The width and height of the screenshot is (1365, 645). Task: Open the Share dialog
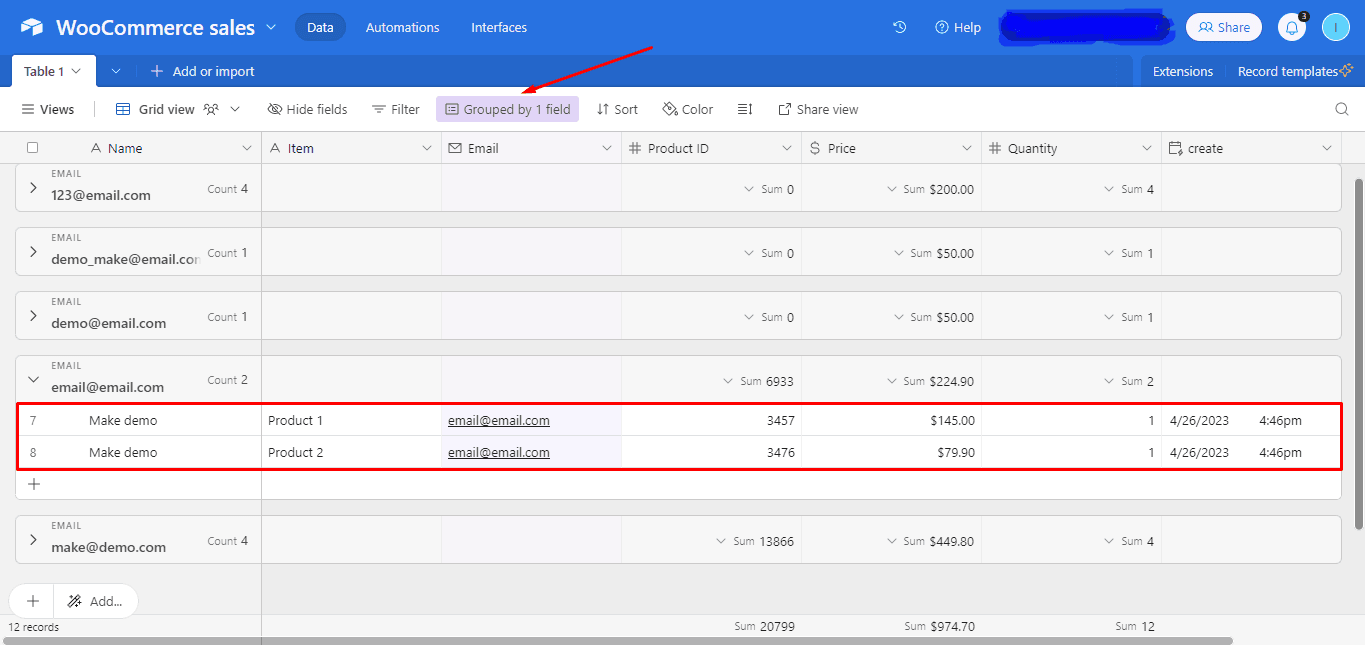[1223, 27]
